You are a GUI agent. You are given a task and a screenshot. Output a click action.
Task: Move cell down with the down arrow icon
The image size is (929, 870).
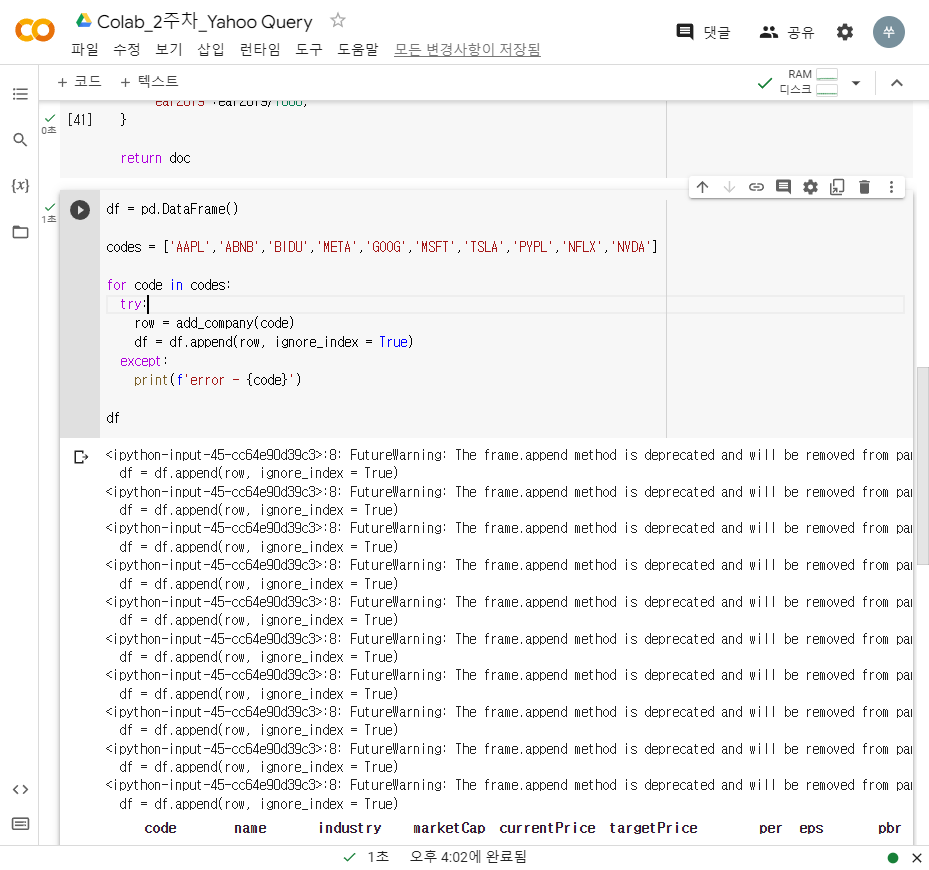[x=729, y=187]
